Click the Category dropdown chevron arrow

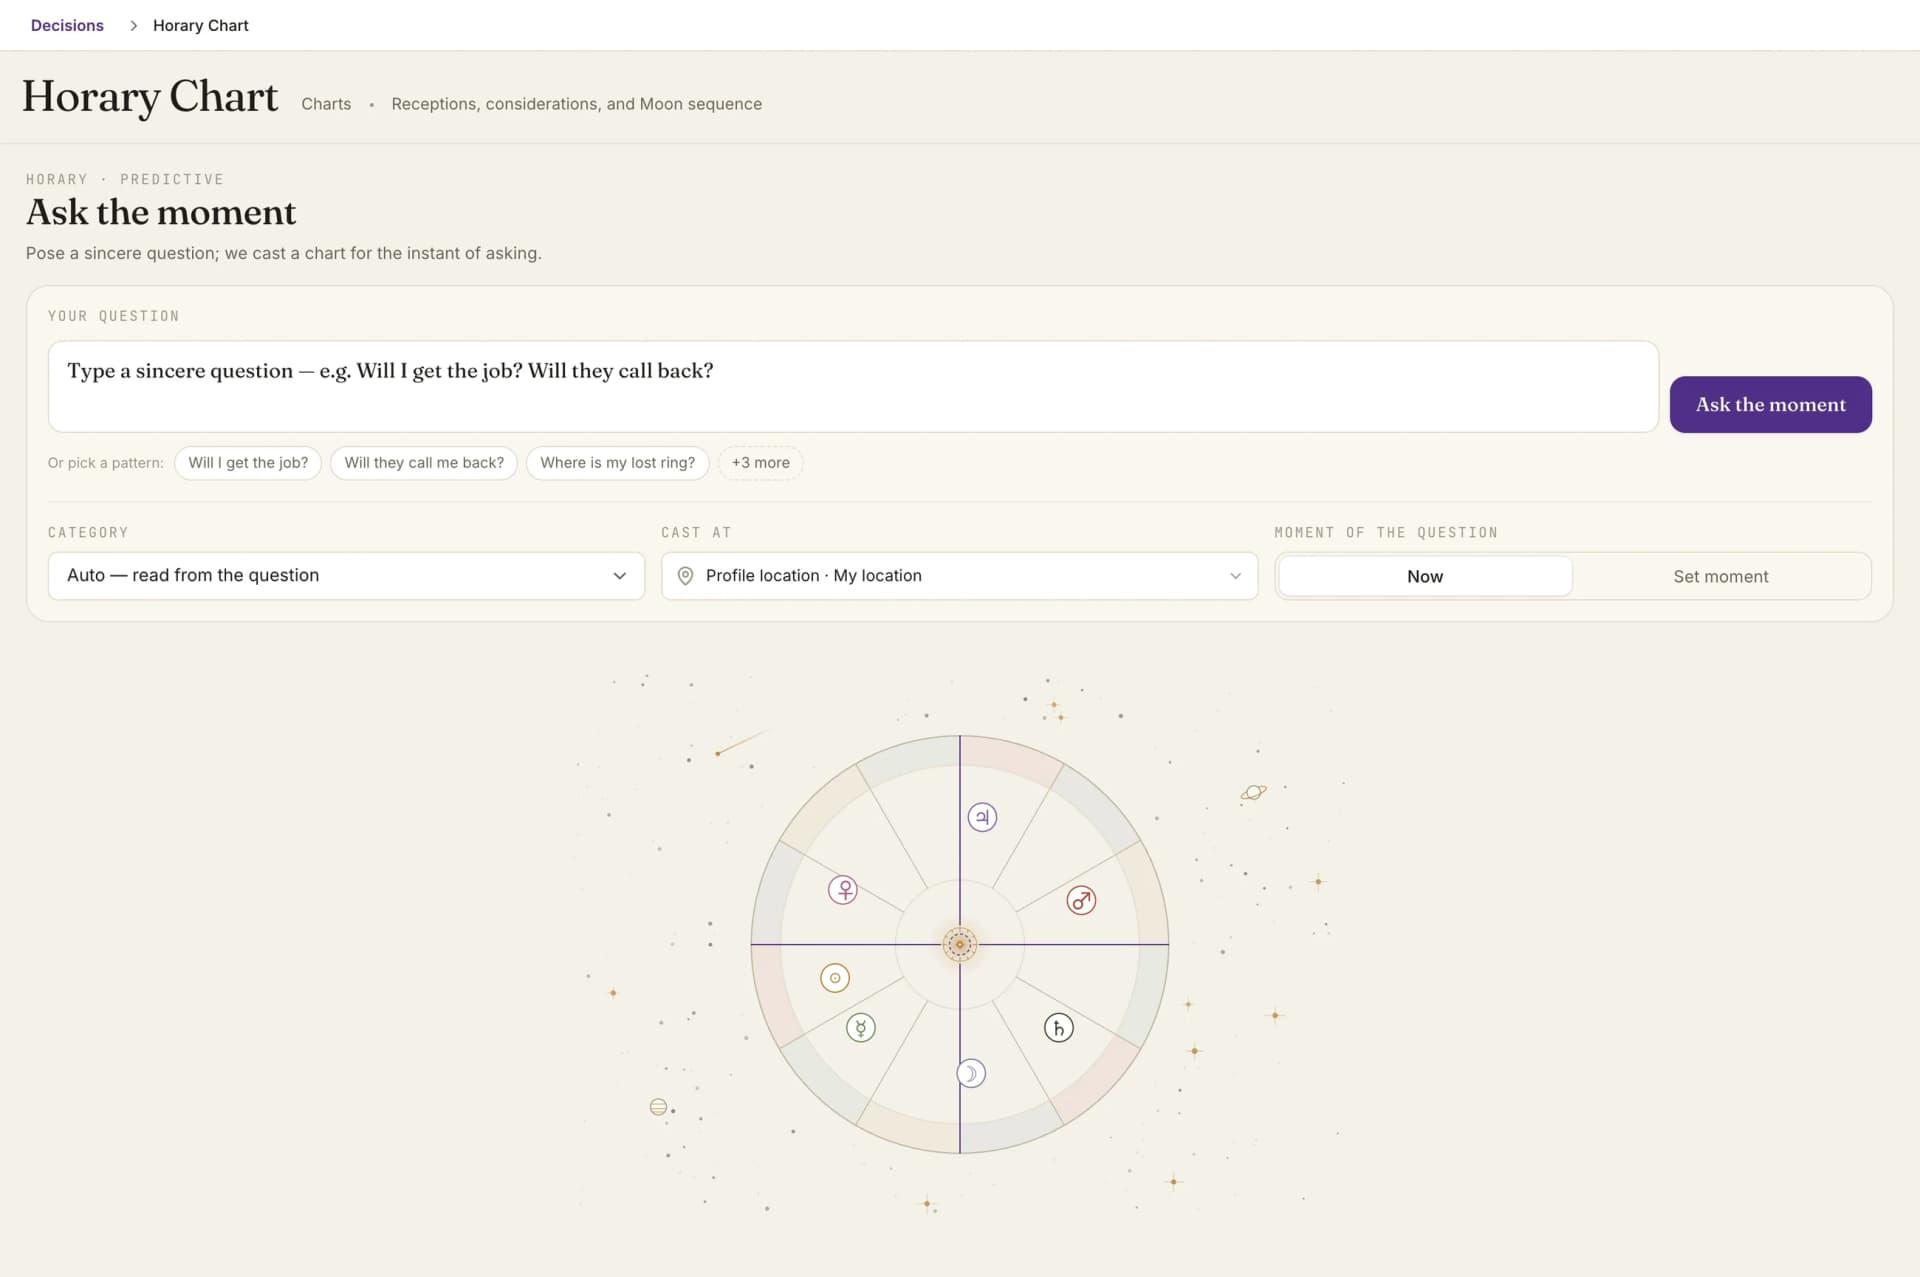click(x=620, y=576)
